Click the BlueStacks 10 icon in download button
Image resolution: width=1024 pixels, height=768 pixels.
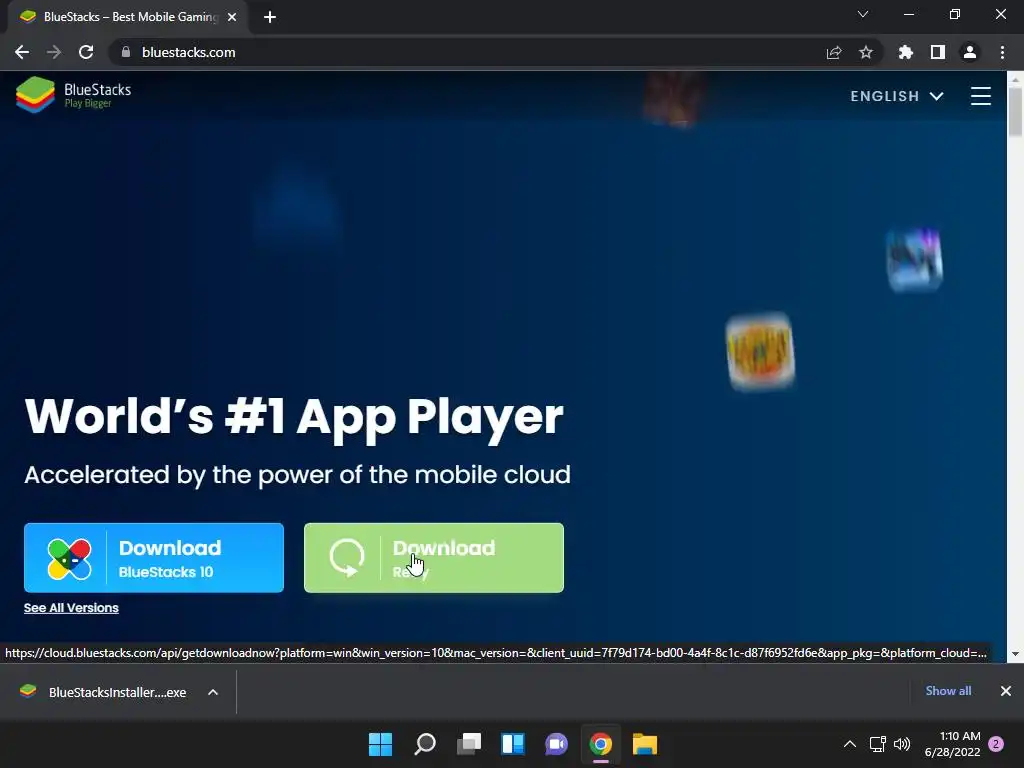pos(69,559)
